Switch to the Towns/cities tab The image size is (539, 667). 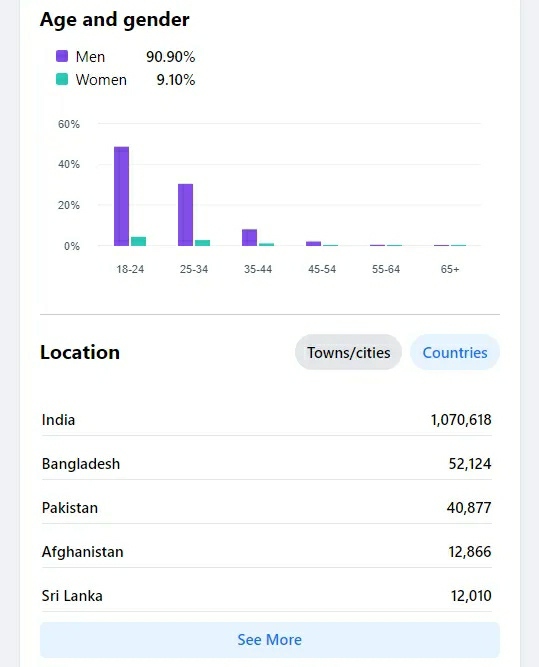[x=348, y=352]
